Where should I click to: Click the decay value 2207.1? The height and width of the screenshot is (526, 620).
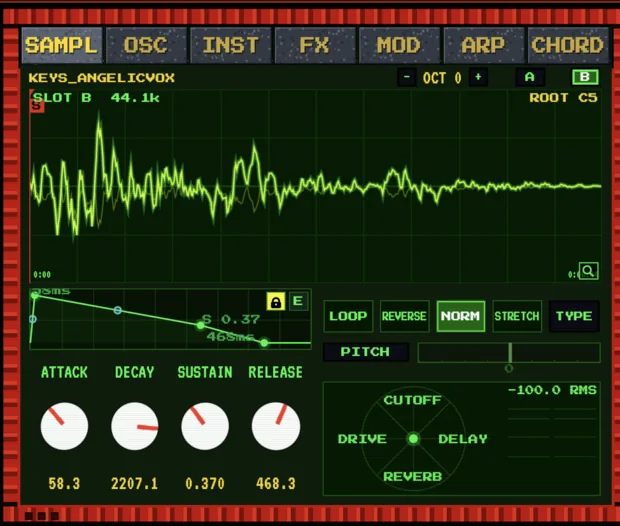pos(134,484)
